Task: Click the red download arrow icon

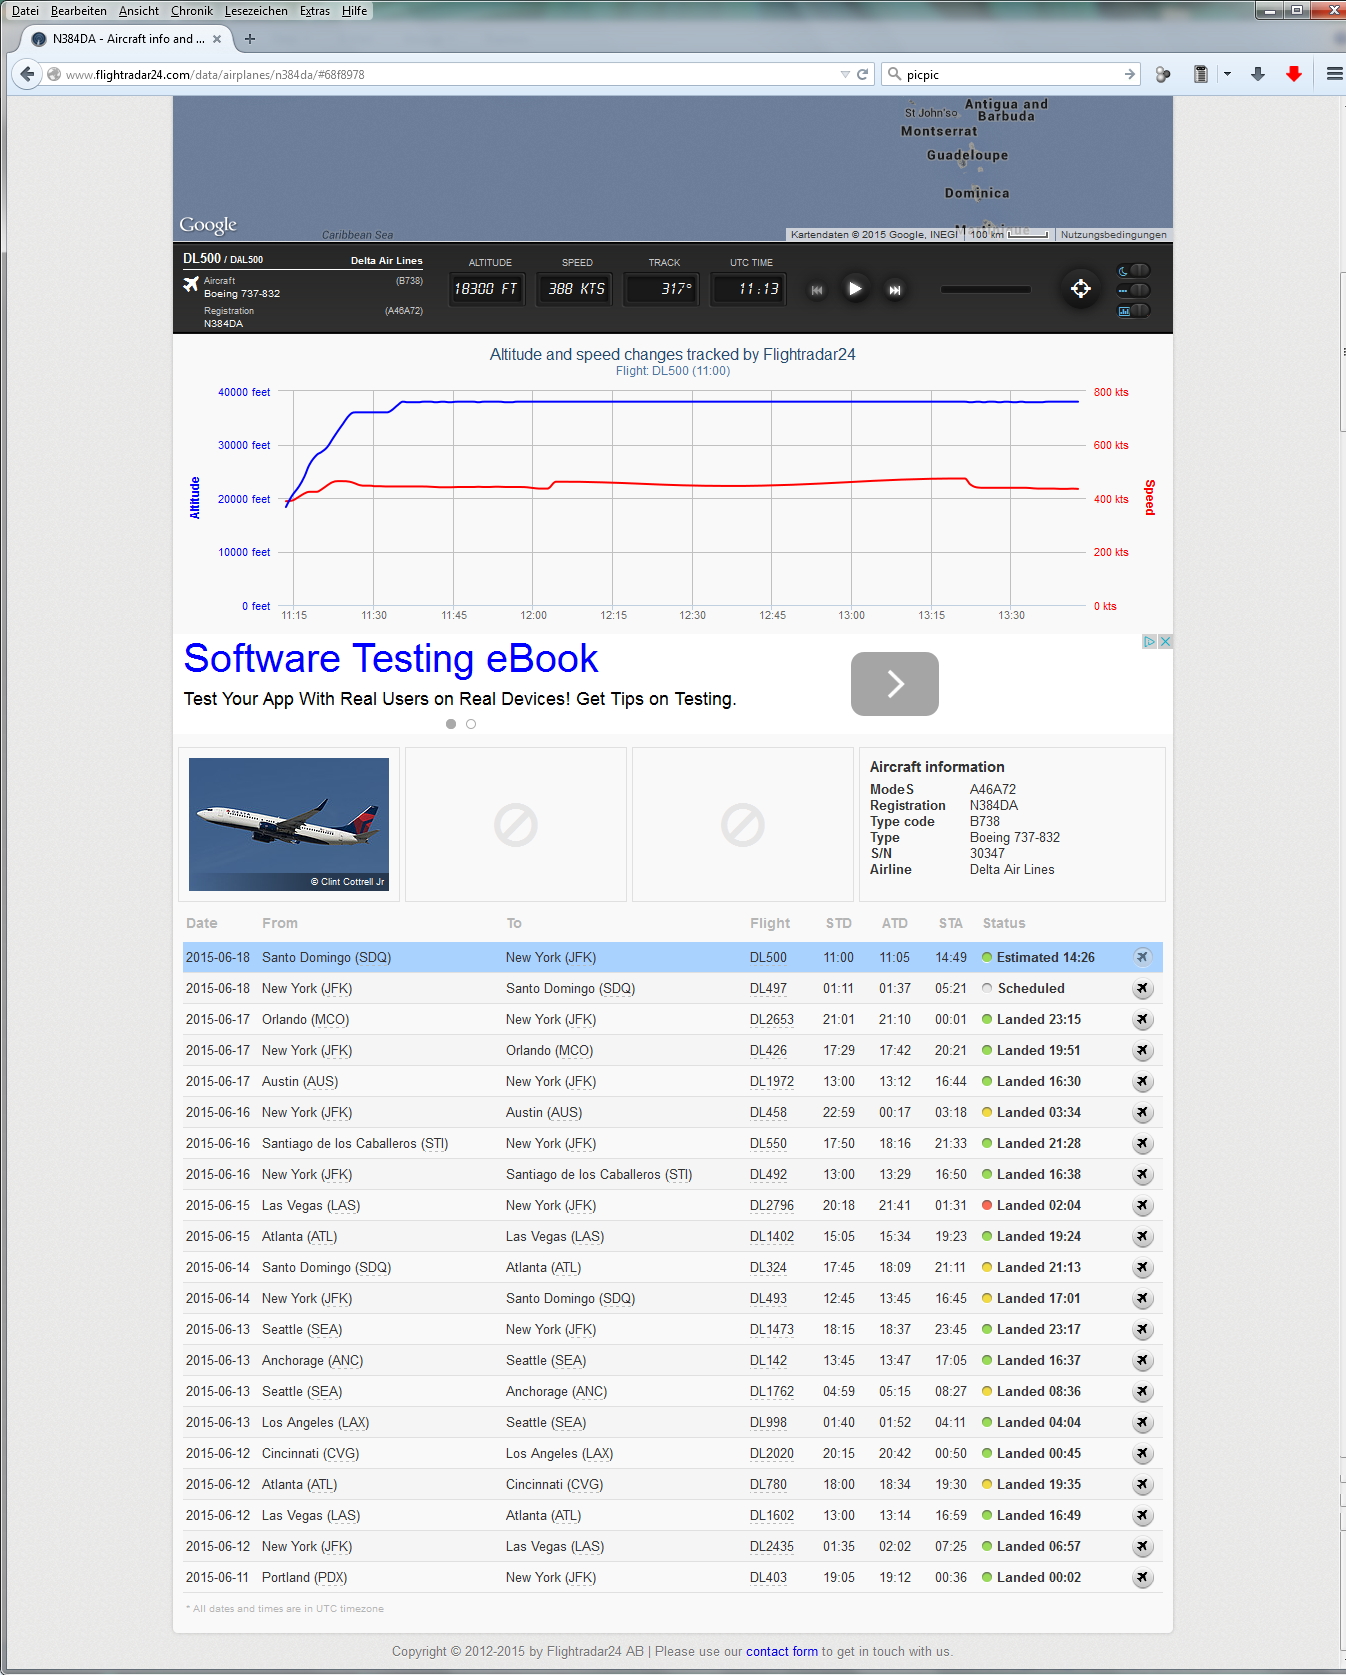Action: (1293, 74)
